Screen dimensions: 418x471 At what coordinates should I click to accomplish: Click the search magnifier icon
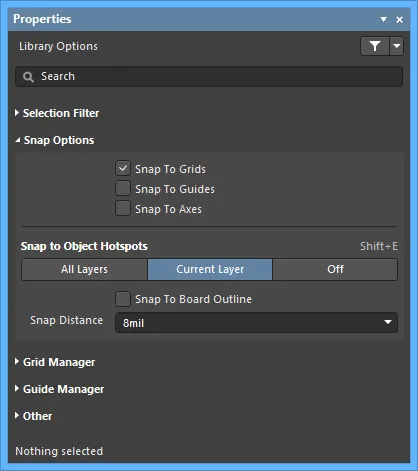(x=28, y=77)
